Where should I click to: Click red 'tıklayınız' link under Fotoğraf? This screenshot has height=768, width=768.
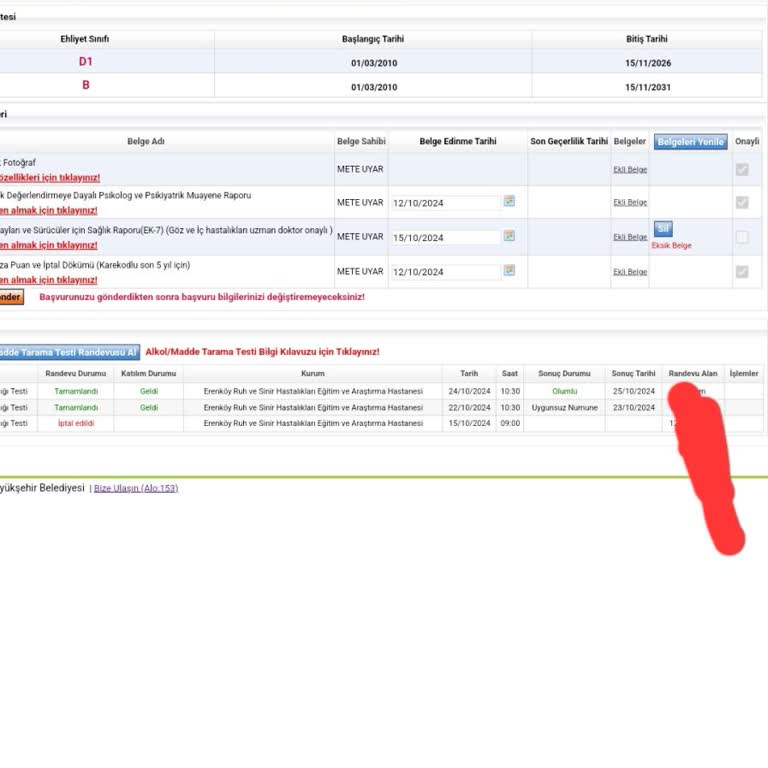(x=50, y=177)
